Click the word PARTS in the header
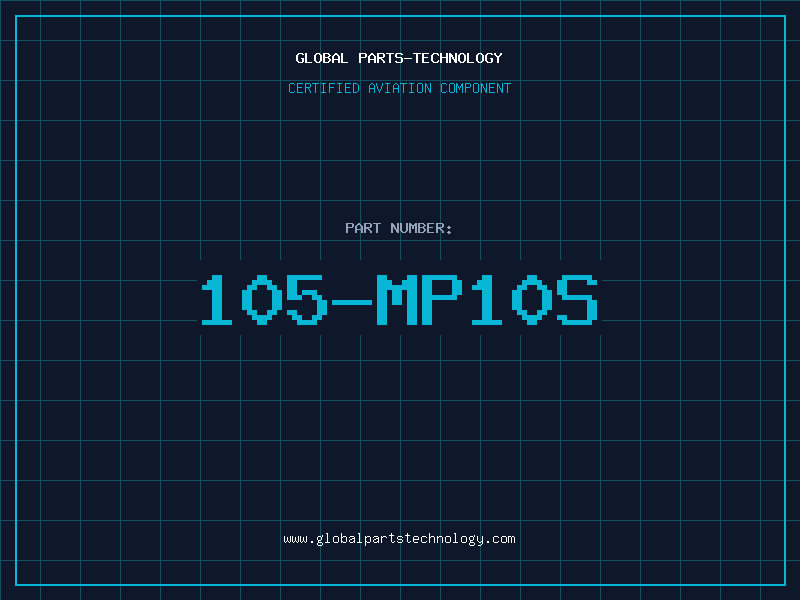Screen dimensions: 800x600 tap(381, 58)
